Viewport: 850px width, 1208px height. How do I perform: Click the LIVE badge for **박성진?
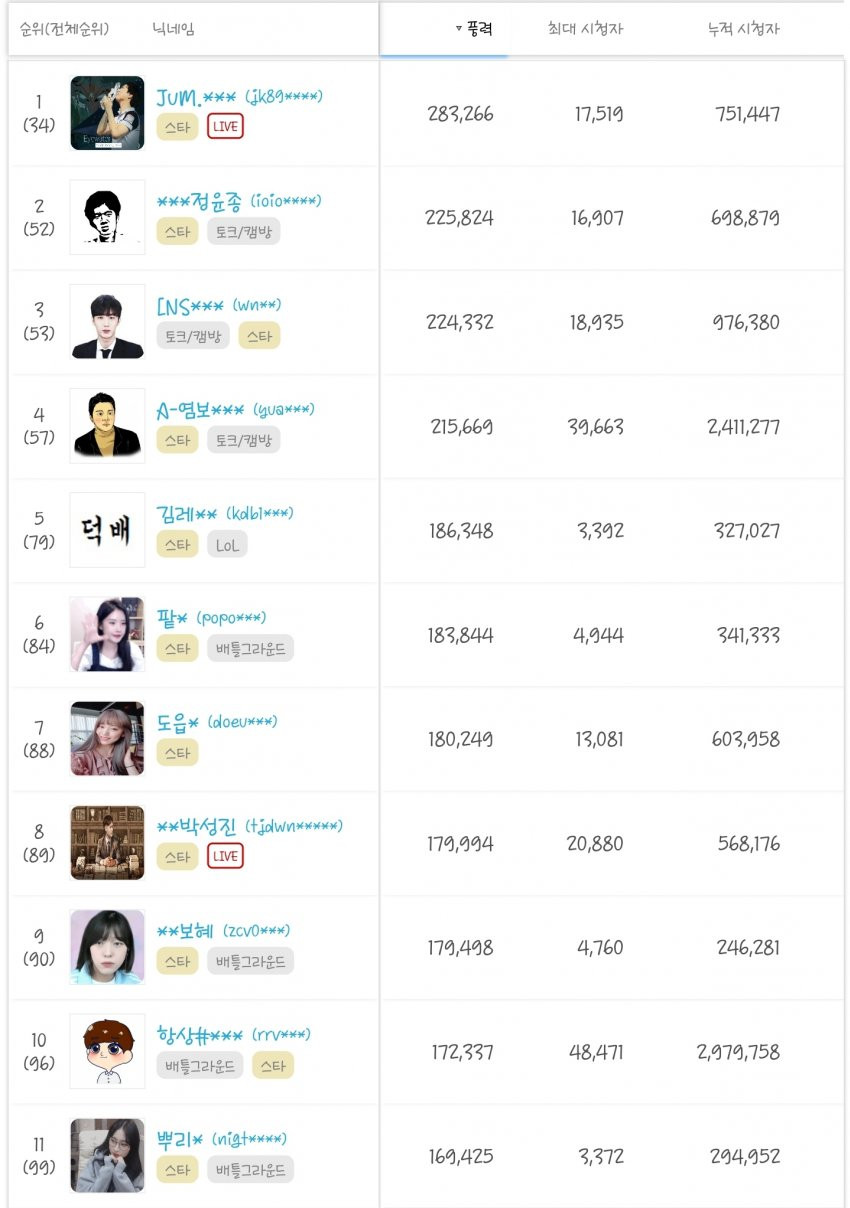coord(225,856)
